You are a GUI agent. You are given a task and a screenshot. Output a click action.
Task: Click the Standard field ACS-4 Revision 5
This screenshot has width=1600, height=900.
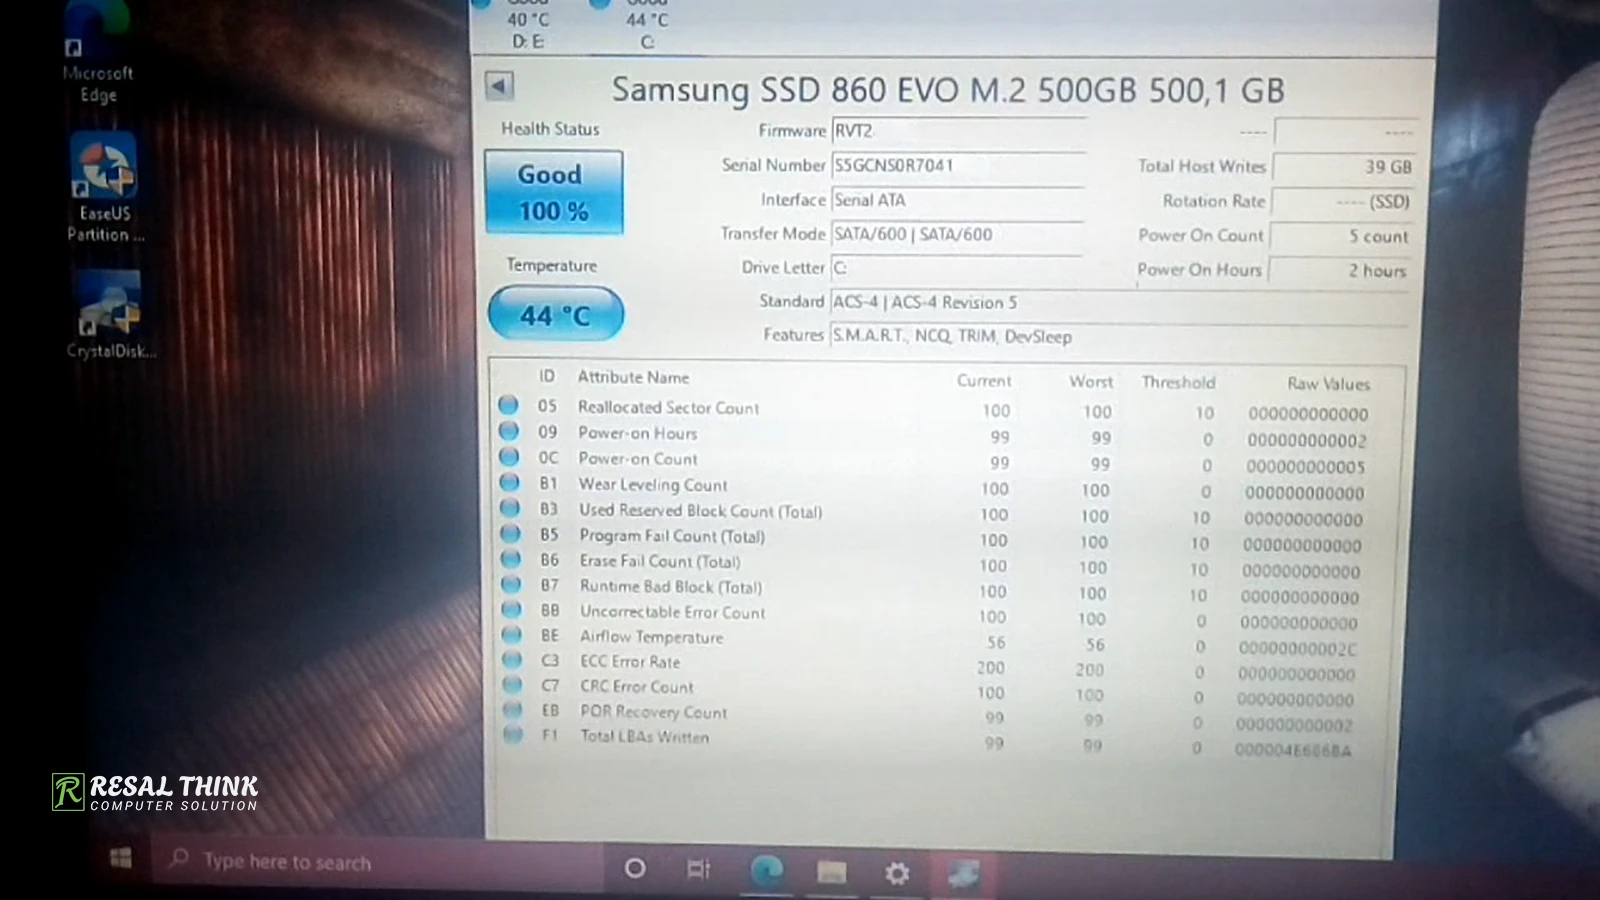pyautogui.click(x=1120, y=302)
